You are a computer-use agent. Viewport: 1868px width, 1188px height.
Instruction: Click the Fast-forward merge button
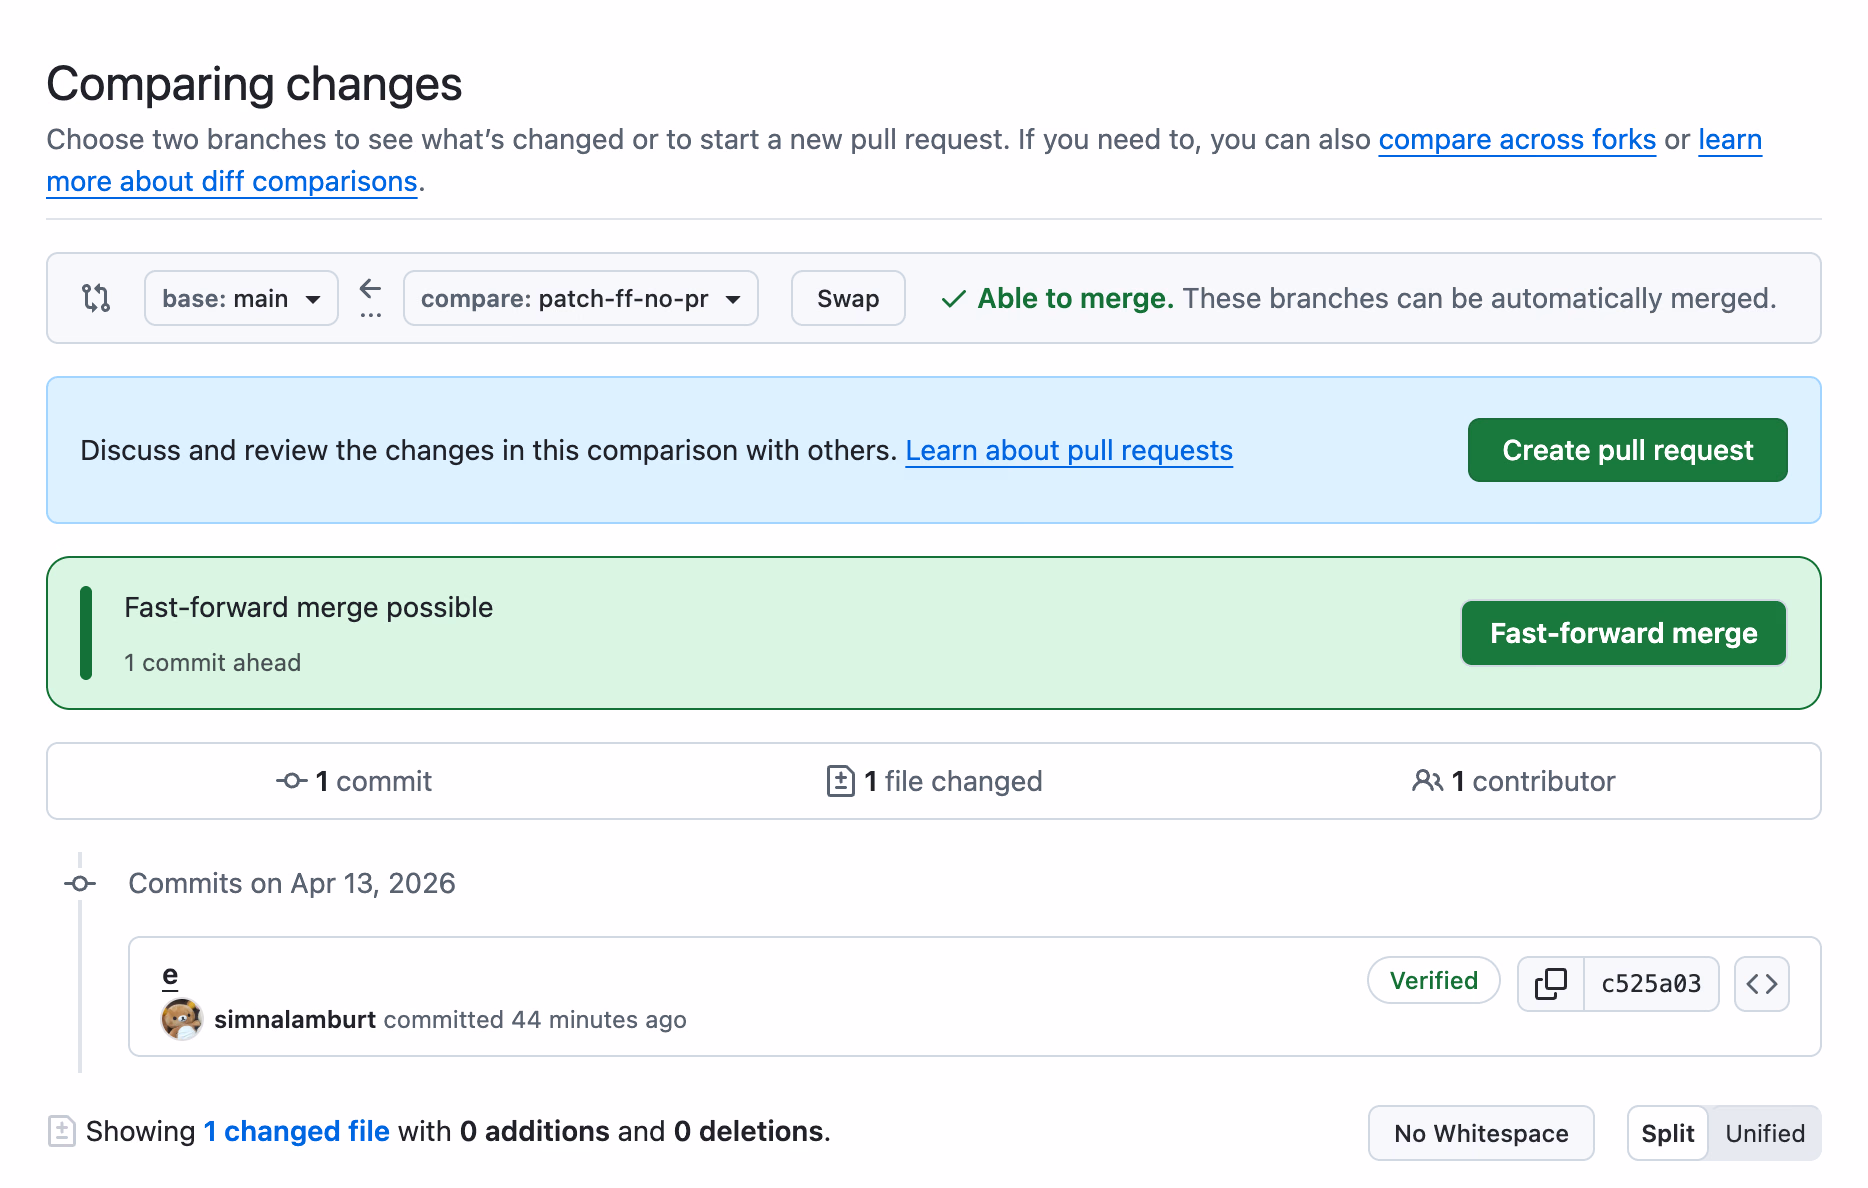point(1624,633)
